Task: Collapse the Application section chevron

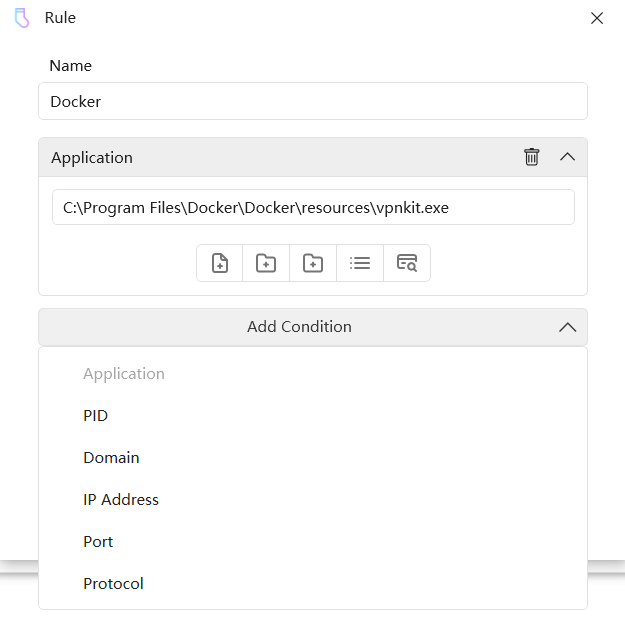Action: (567, 157)
